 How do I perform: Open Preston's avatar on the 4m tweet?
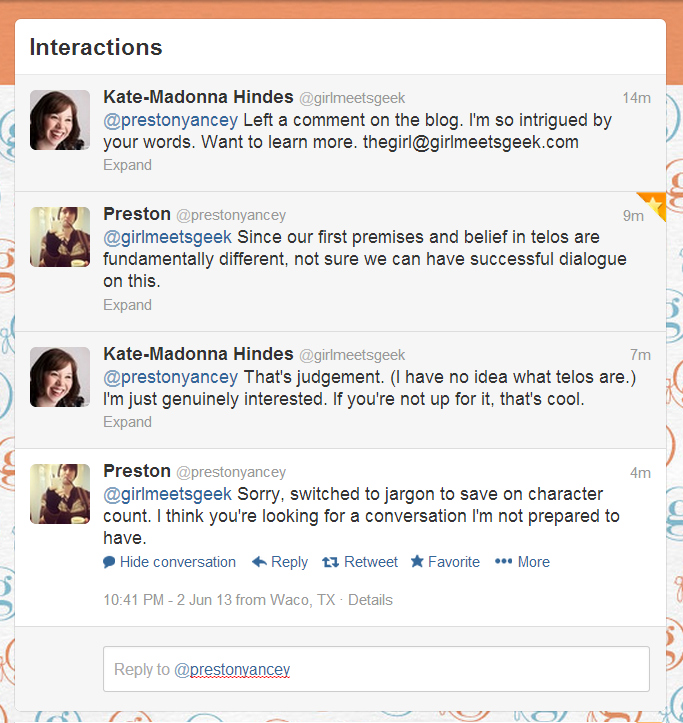click(60, 494)
